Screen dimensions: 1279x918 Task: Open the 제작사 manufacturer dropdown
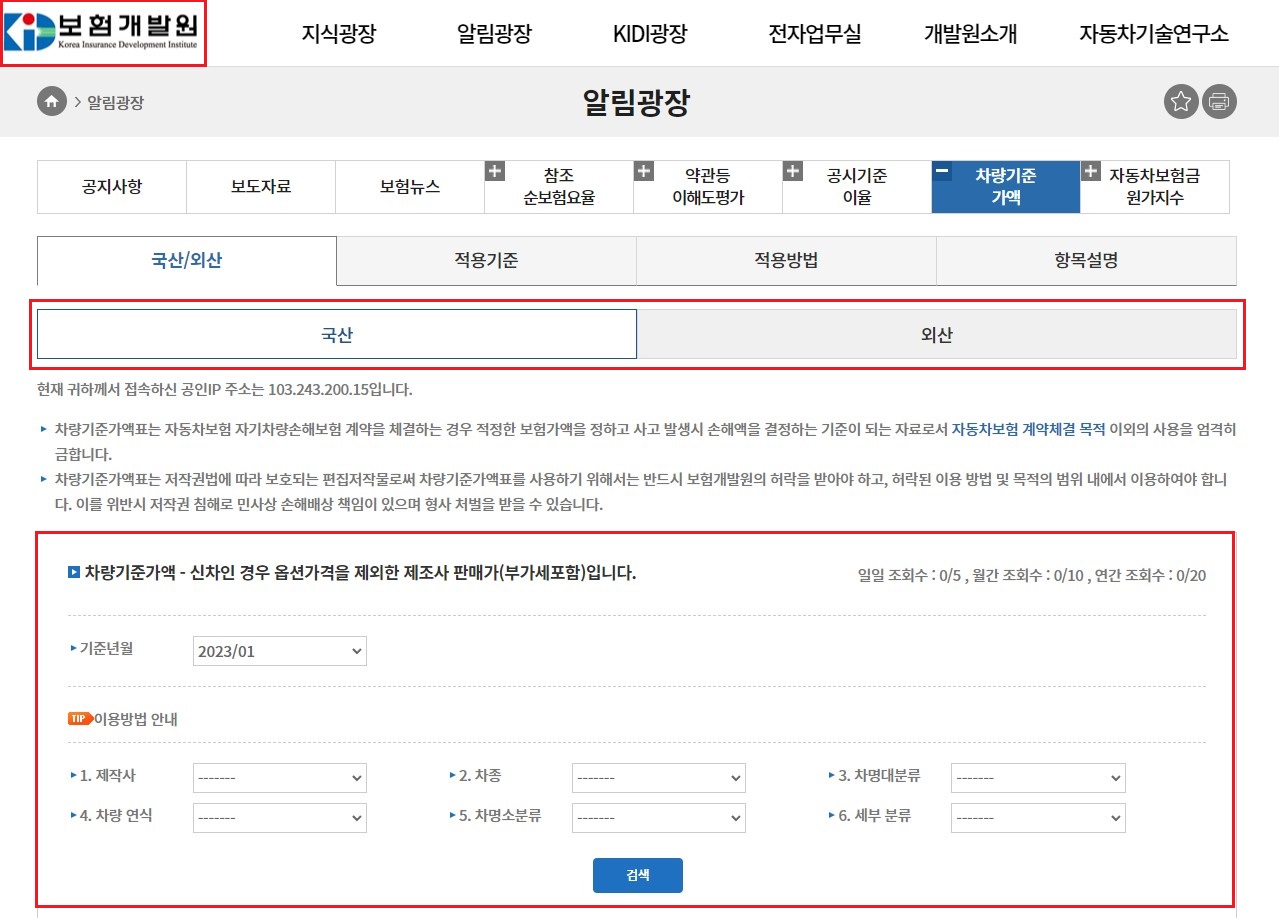[279, 778]
